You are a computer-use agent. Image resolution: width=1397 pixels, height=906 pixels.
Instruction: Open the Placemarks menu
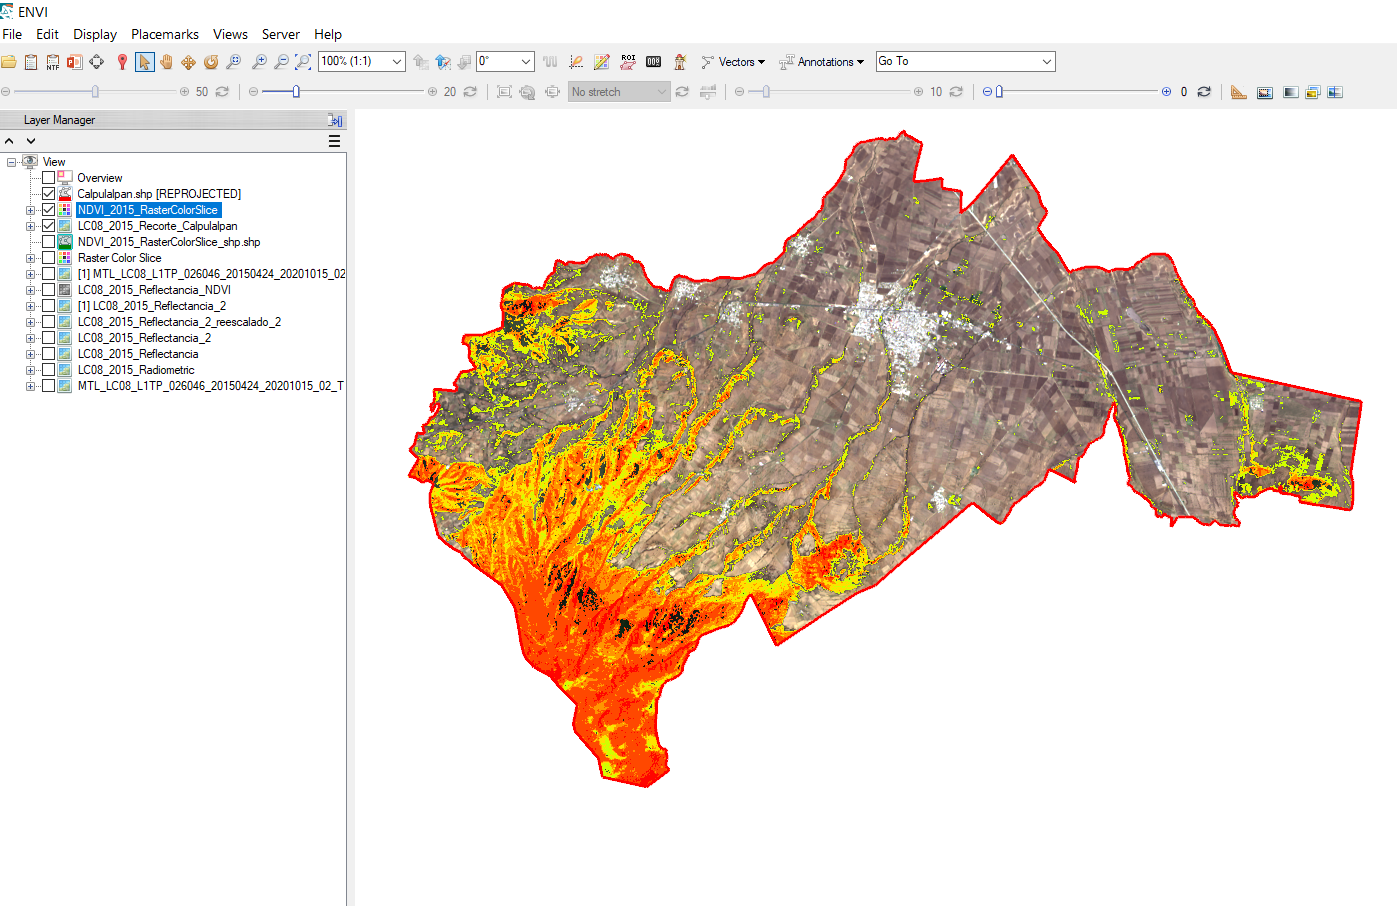tap(164, 34)
